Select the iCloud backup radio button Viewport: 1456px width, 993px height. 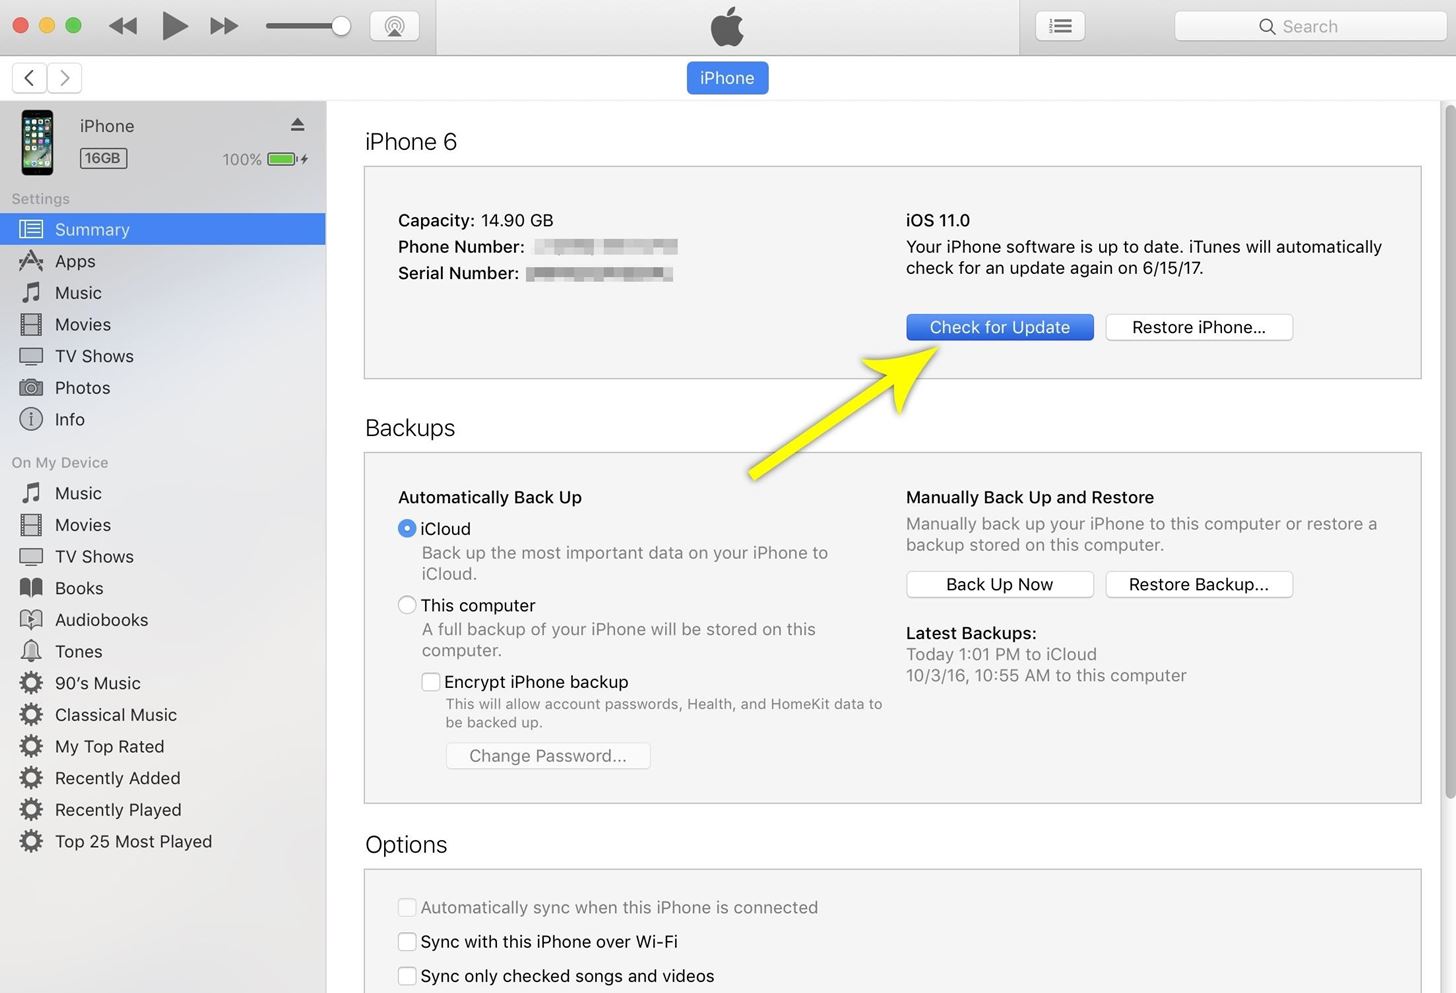(407, 528)
